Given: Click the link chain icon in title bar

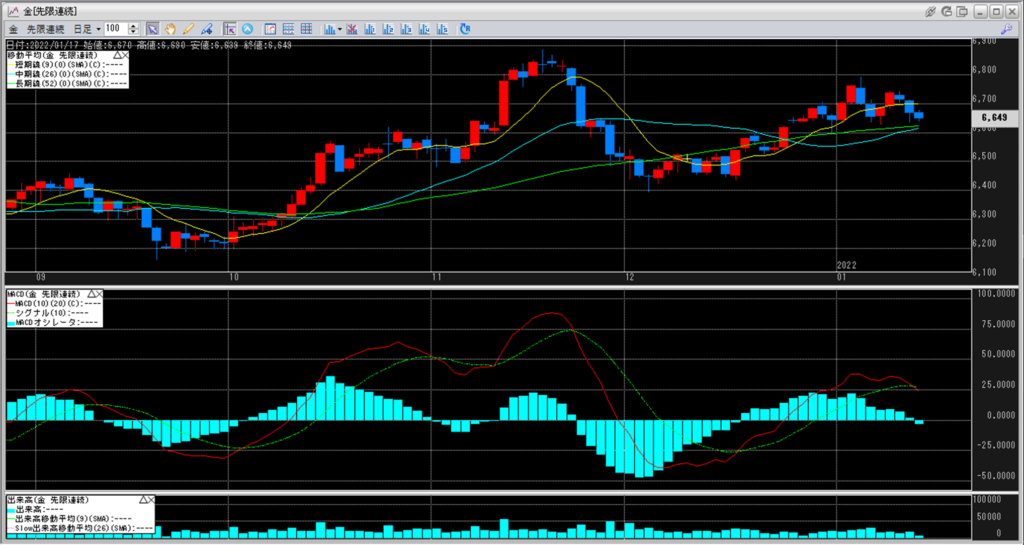Looking at the screenshot, I should (x=930, y=11).
